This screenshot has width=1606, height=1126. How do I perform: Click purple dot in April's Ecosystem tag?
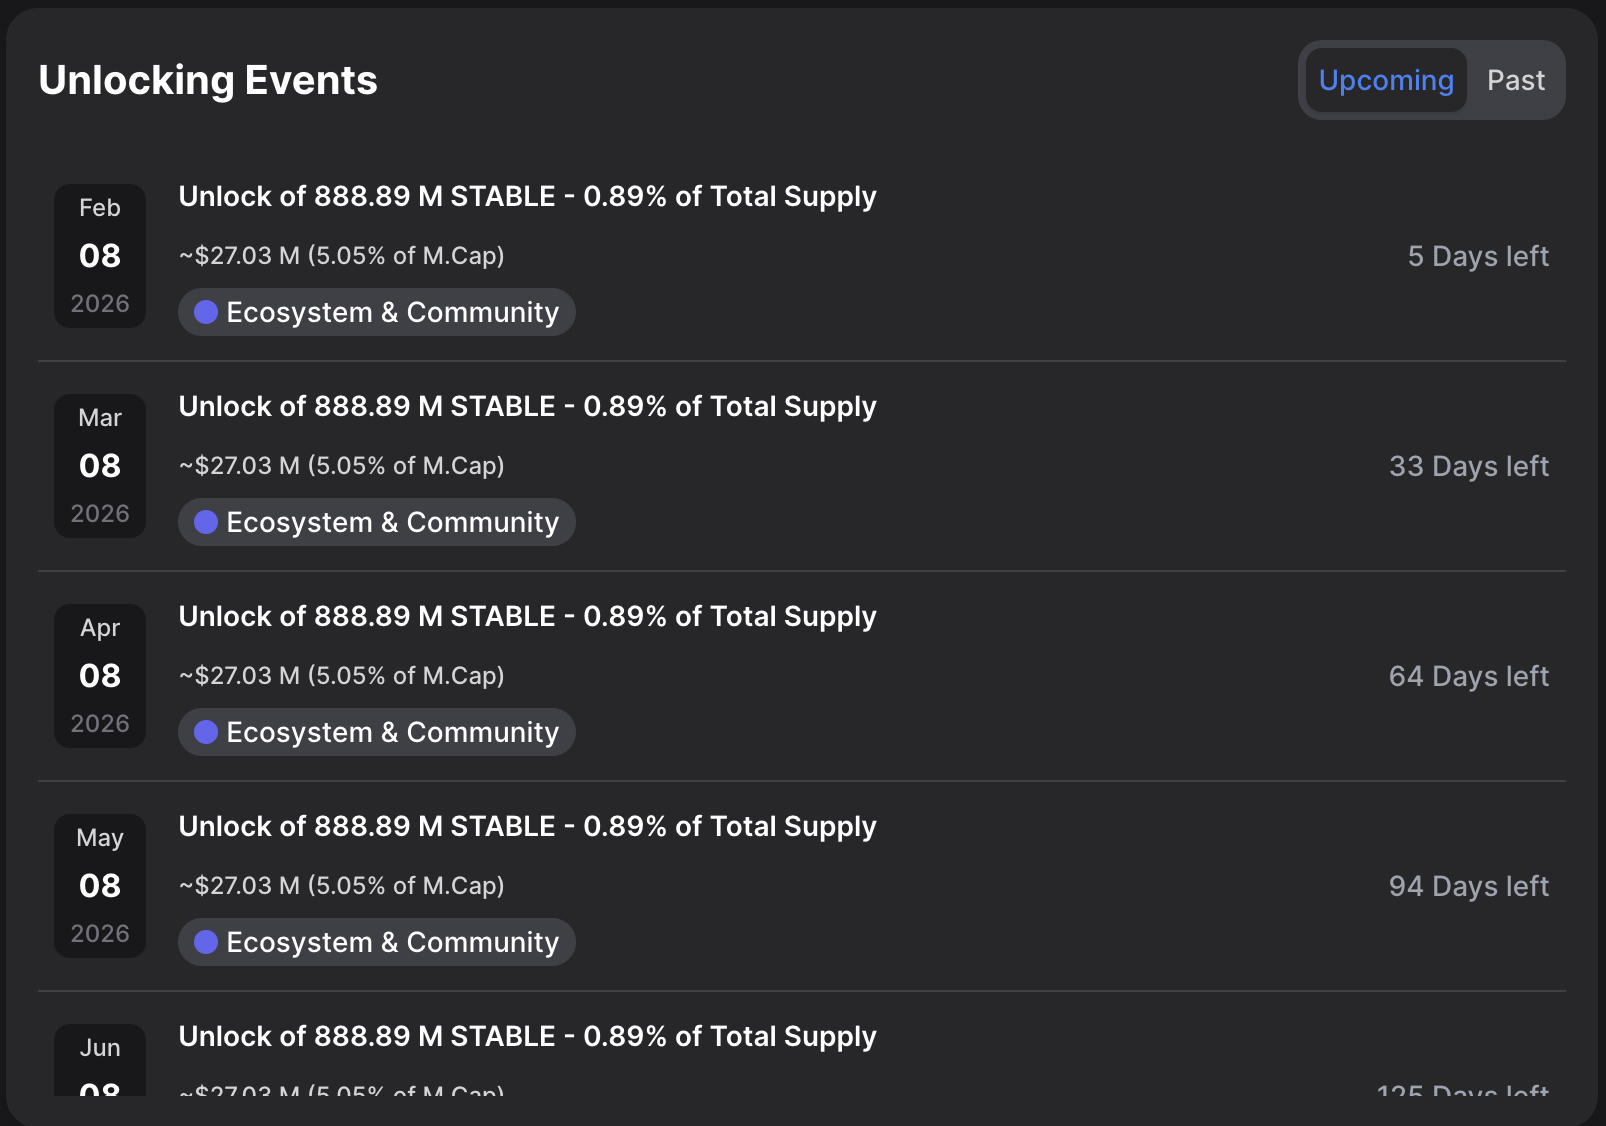pyautogui.click(x=206, y=732)
